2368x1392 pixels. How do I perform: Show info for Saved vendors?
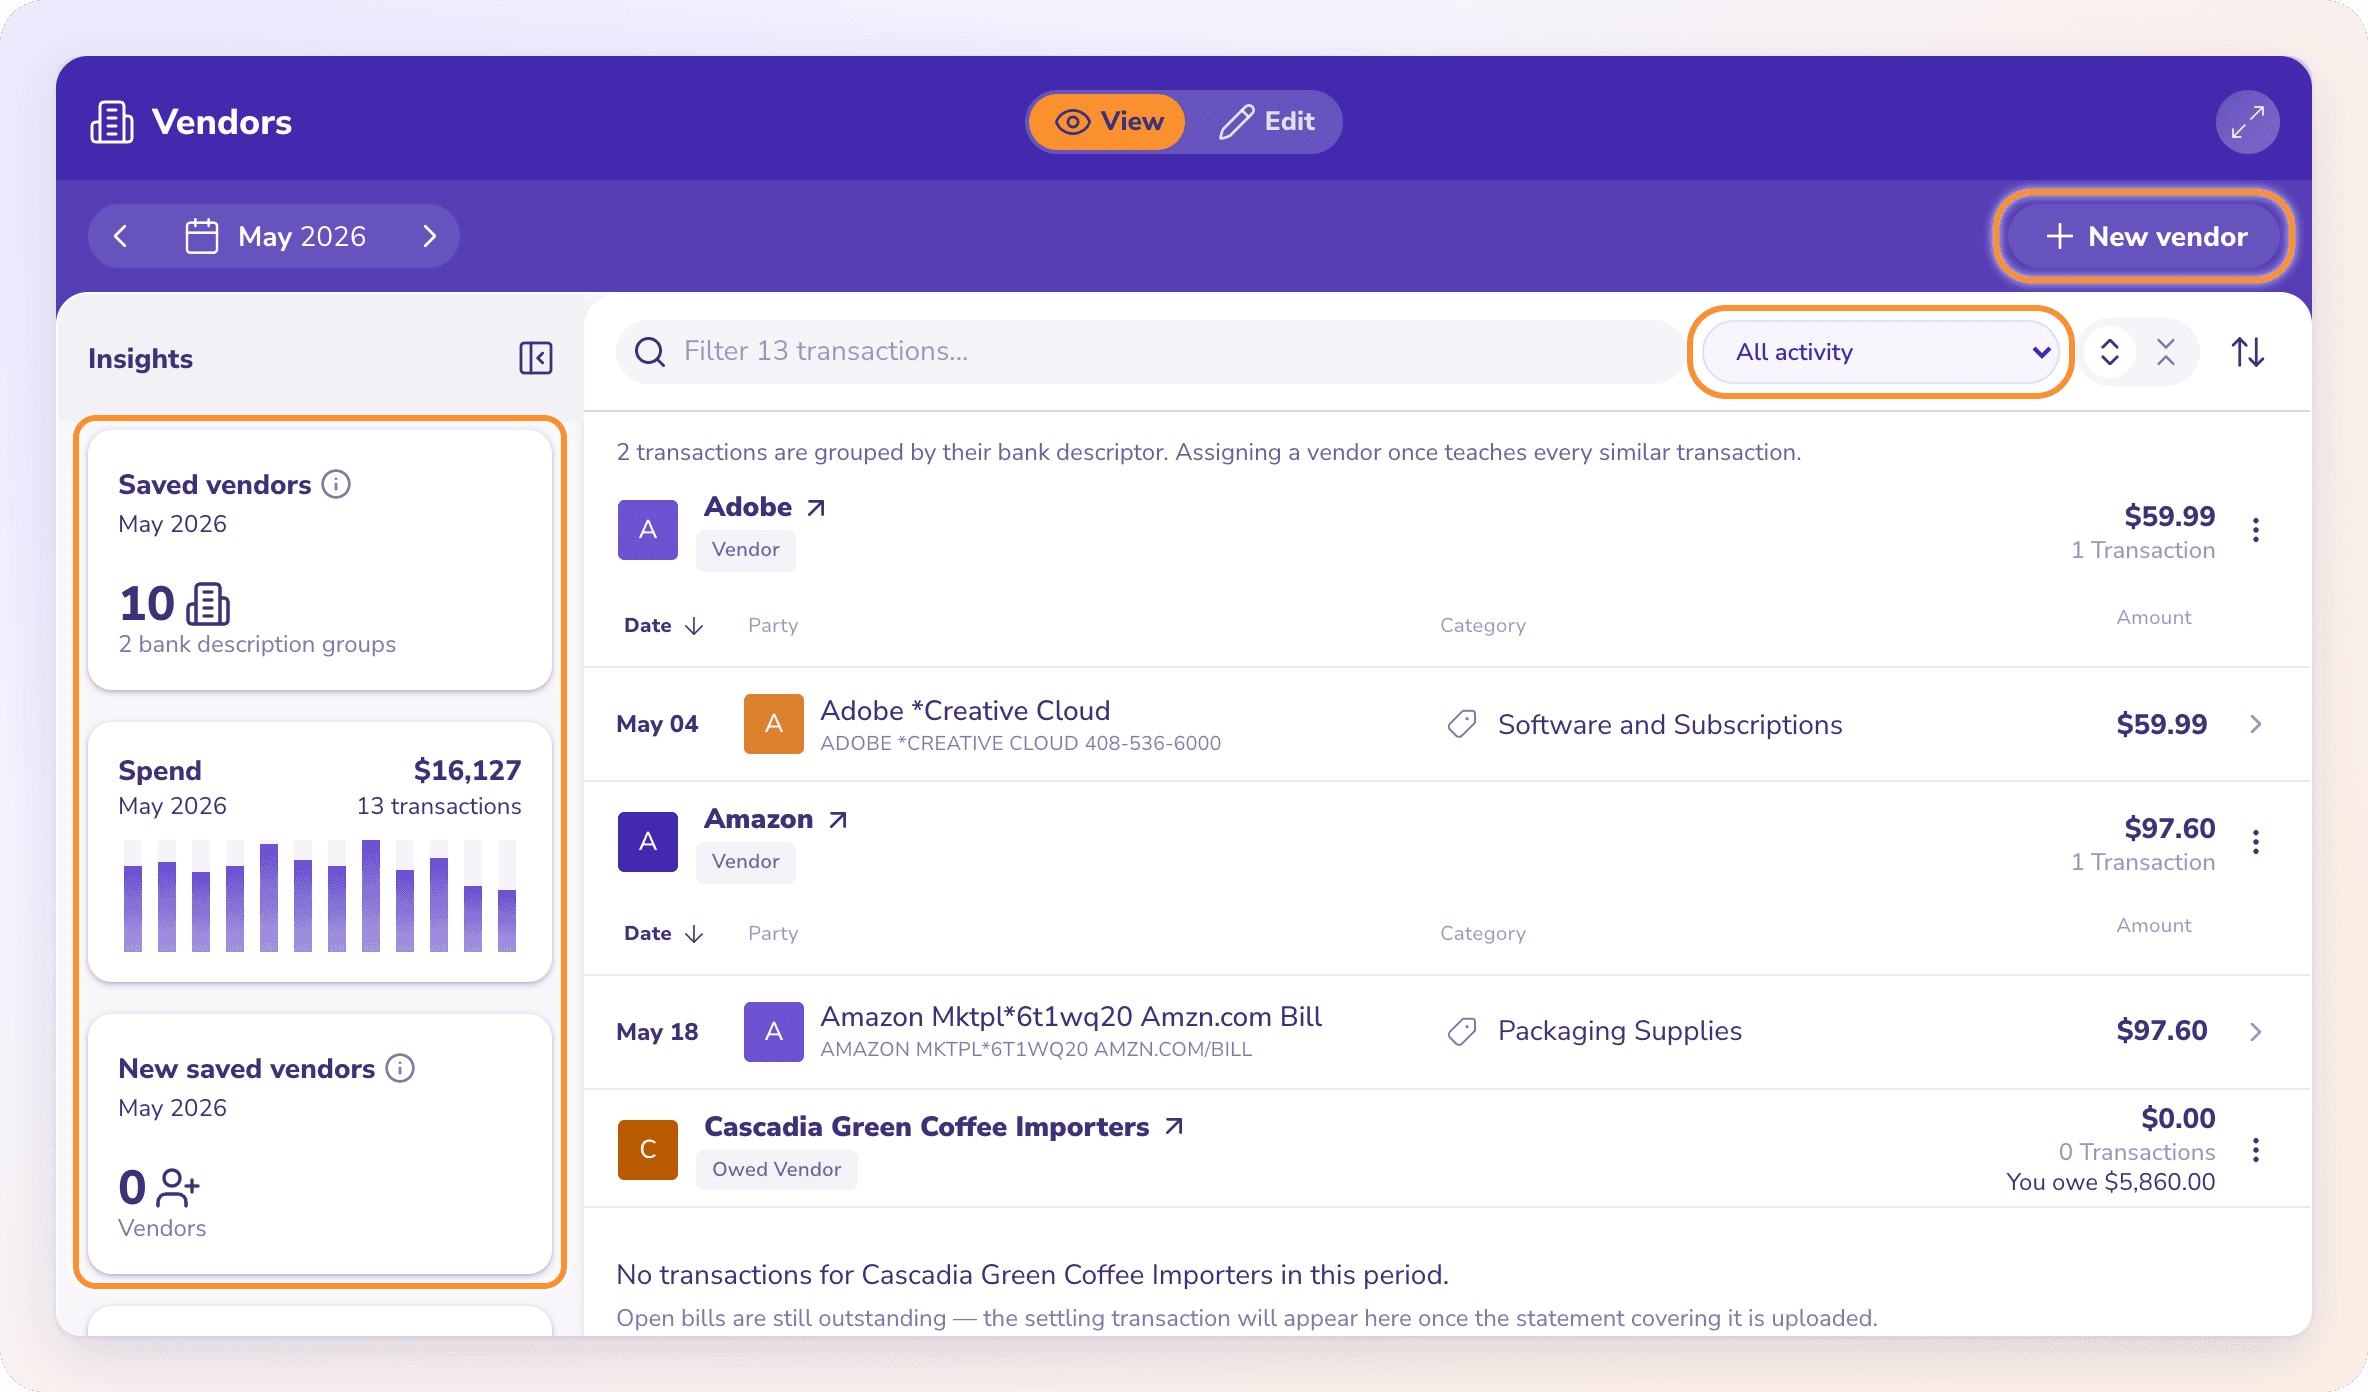[x=336, y=484]
